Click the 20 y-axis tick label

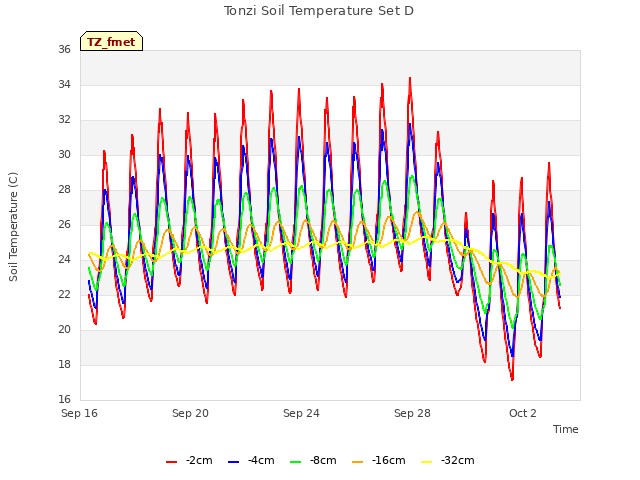pyautogui.click(x=64, y=329)
